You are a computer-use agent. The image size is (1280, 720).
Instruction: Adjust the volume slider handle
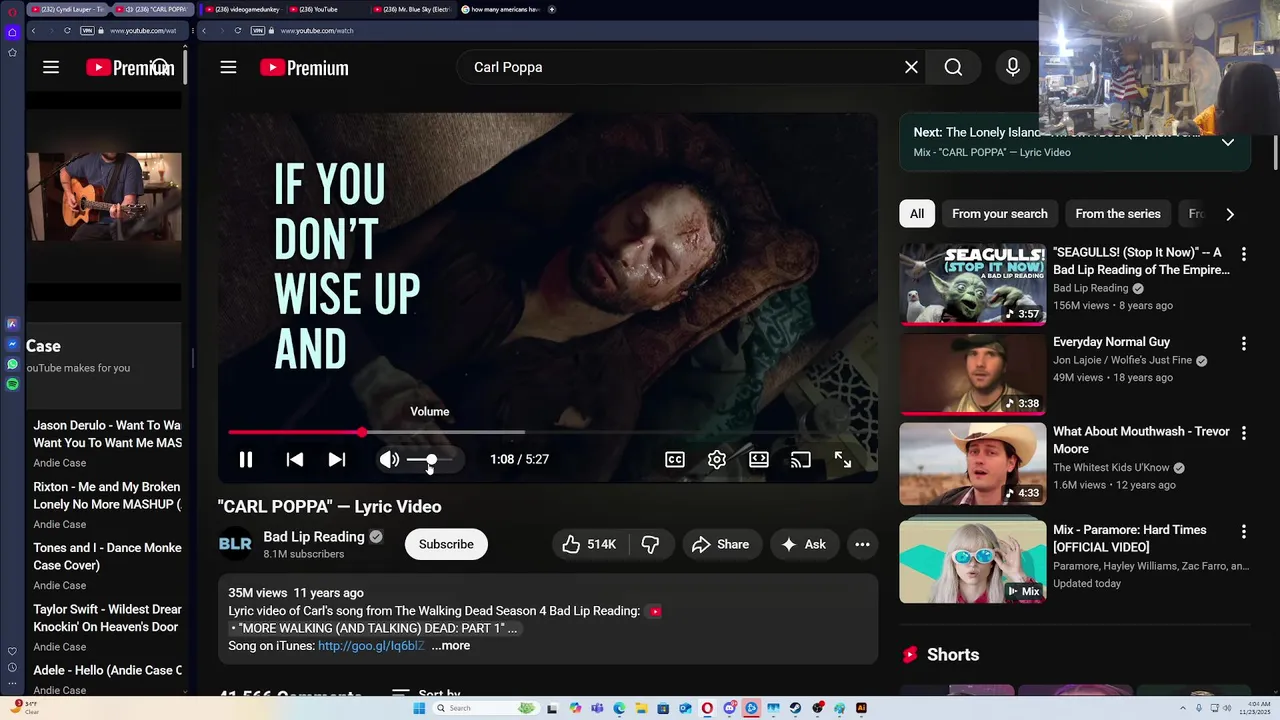[x=431, y=460]
